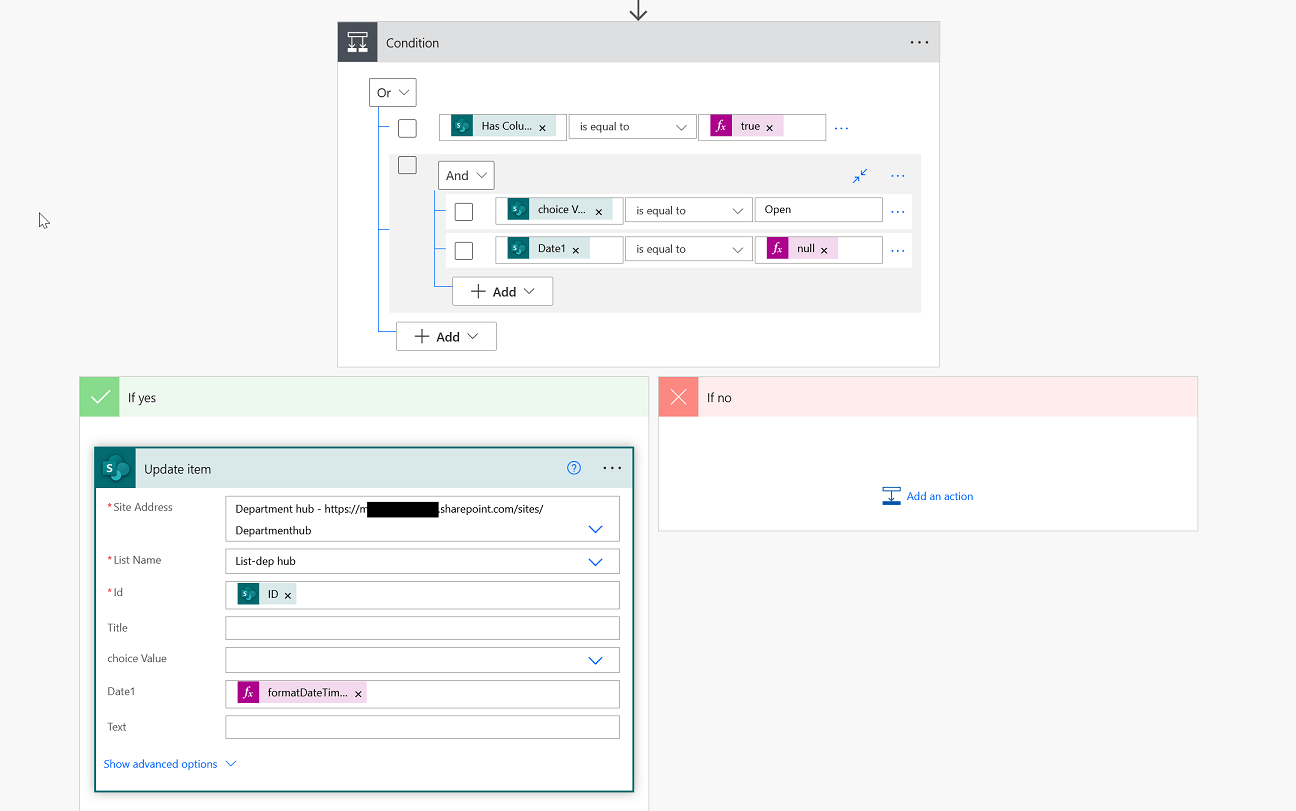The height and width of the screenshot is (811, 1296).
Task: Click the red If no X icon
Action: coord(679,397)
